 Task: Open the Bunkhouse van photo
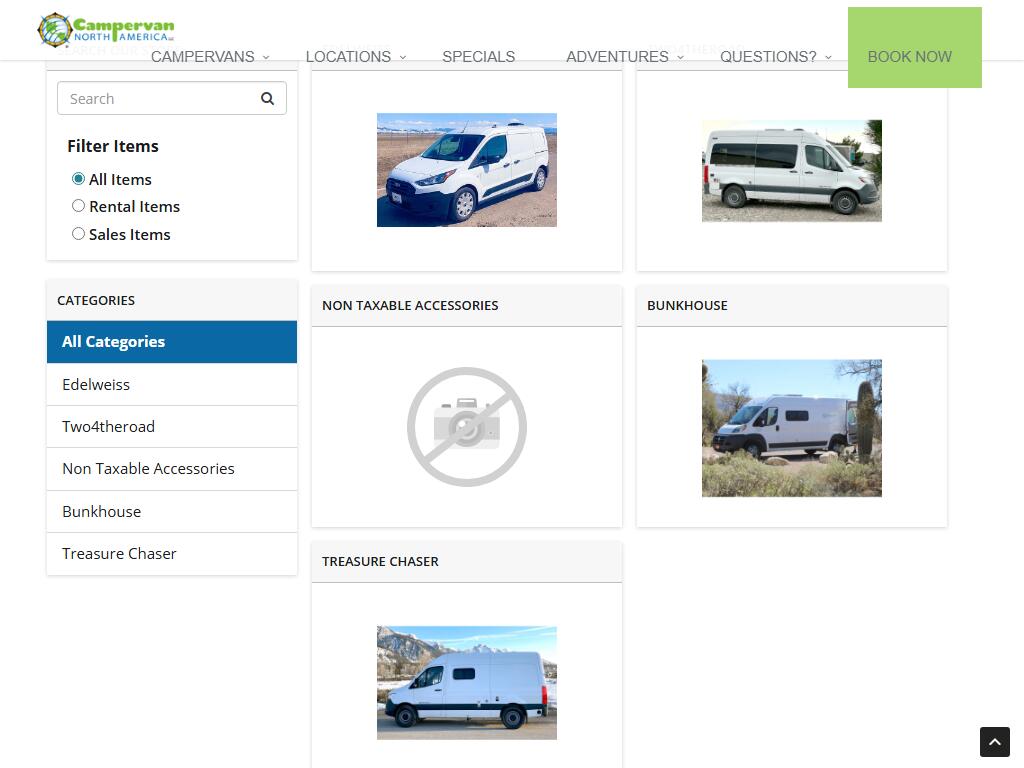pyautogui.click(x=791, y=428)
